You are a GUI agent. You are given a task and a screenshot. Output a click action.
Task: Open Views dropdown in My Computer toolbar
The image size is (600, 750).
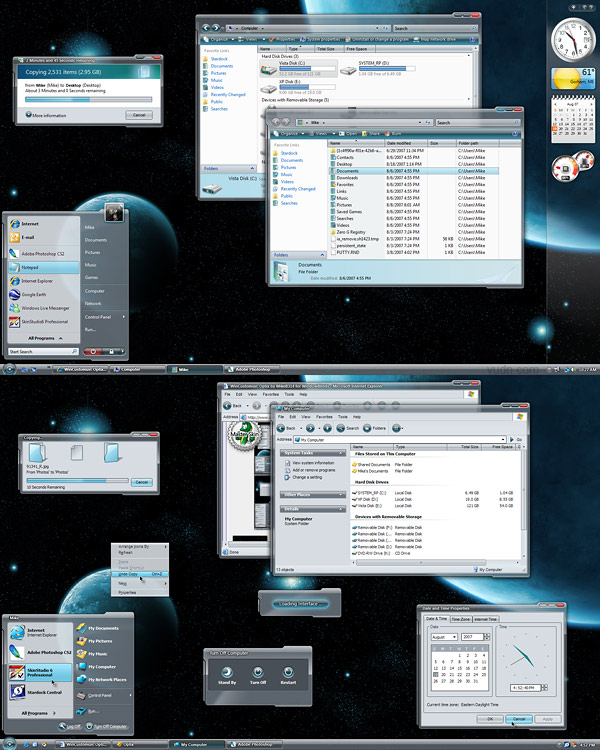(397, 428)
